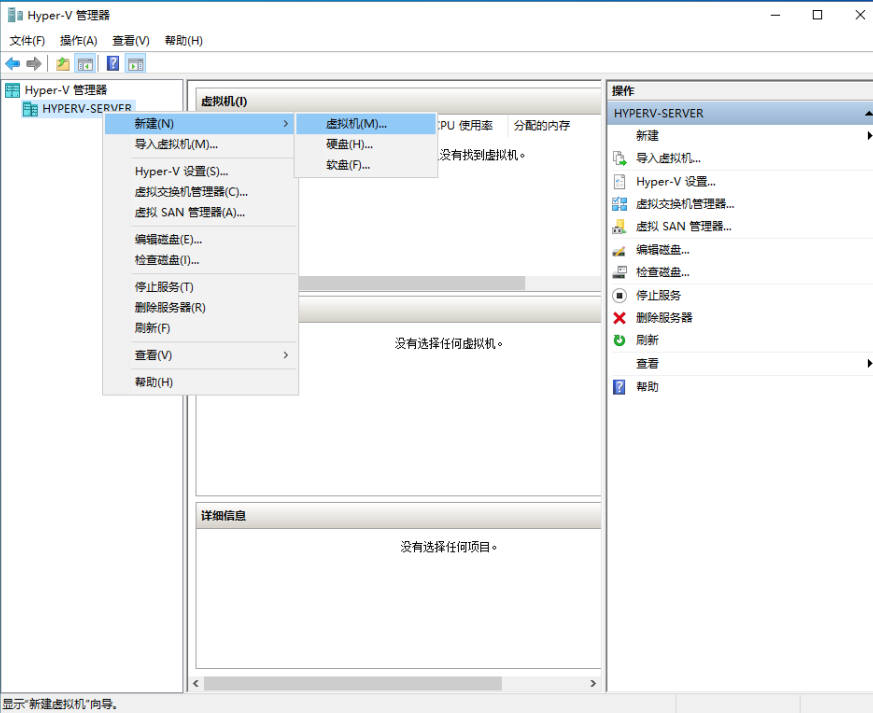Select 刷新(F) in context menu
The image size is (873, 713).
click(x=200, y=328)
